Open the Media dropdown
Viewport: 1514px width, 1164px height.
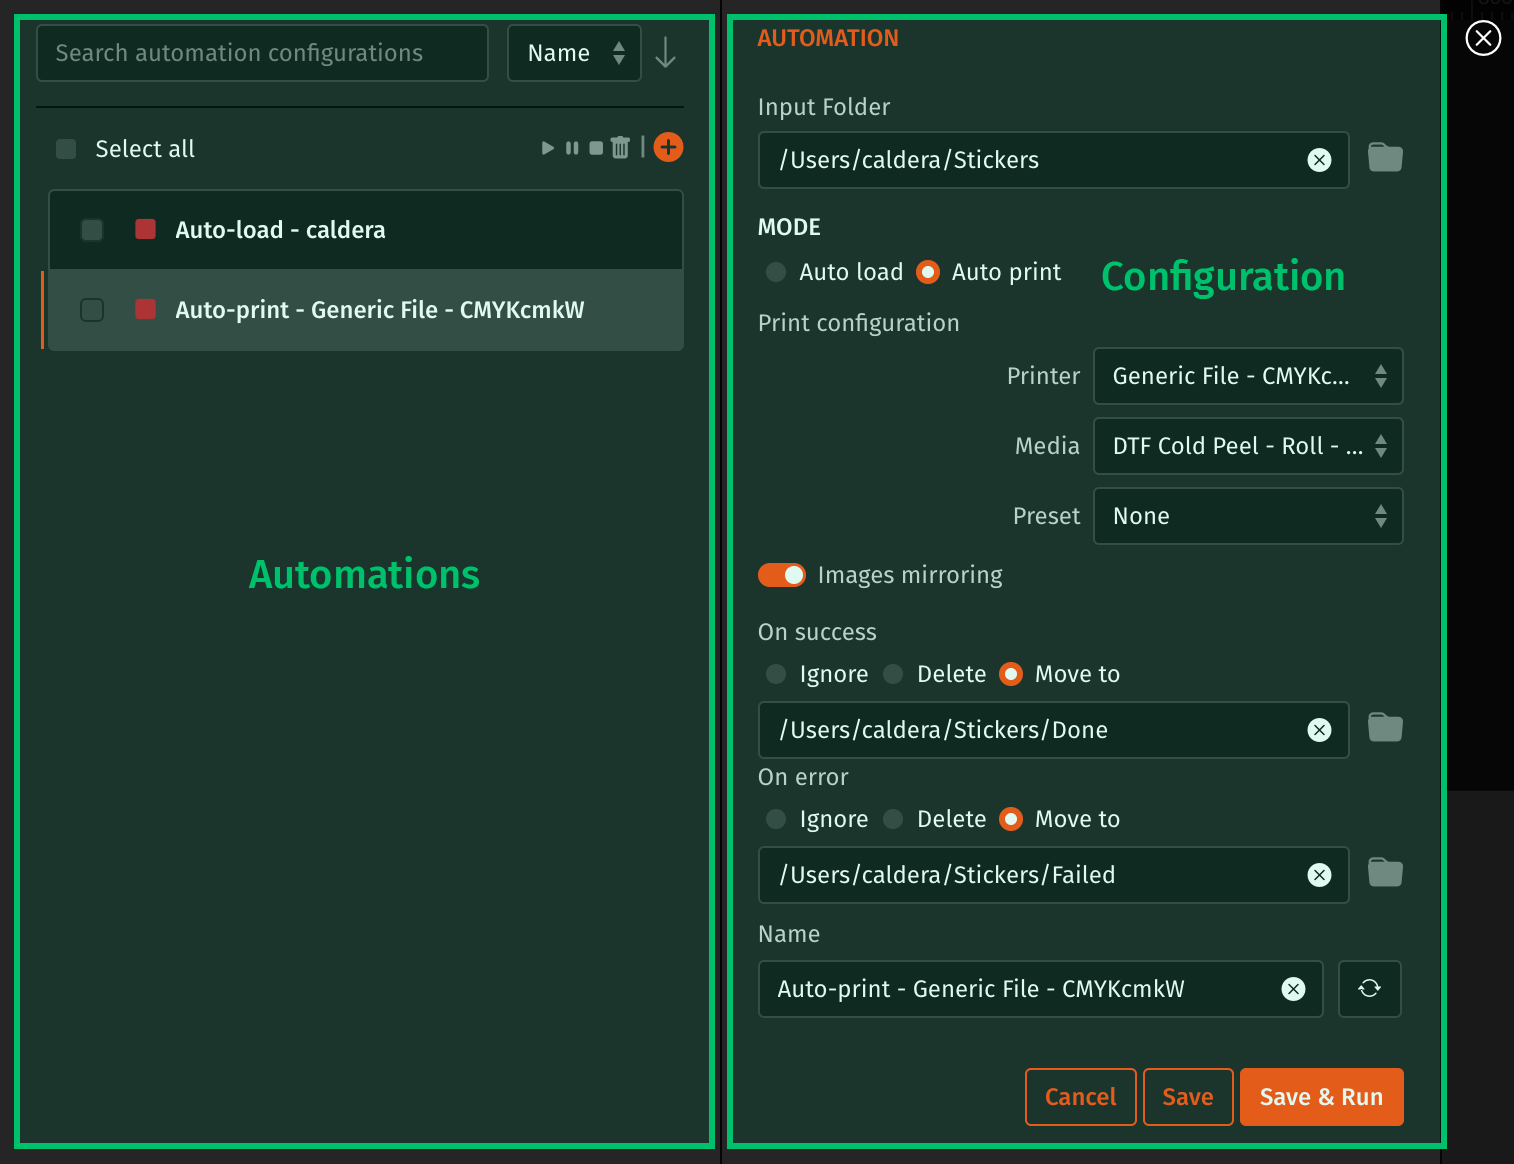tap(1248, 446)
